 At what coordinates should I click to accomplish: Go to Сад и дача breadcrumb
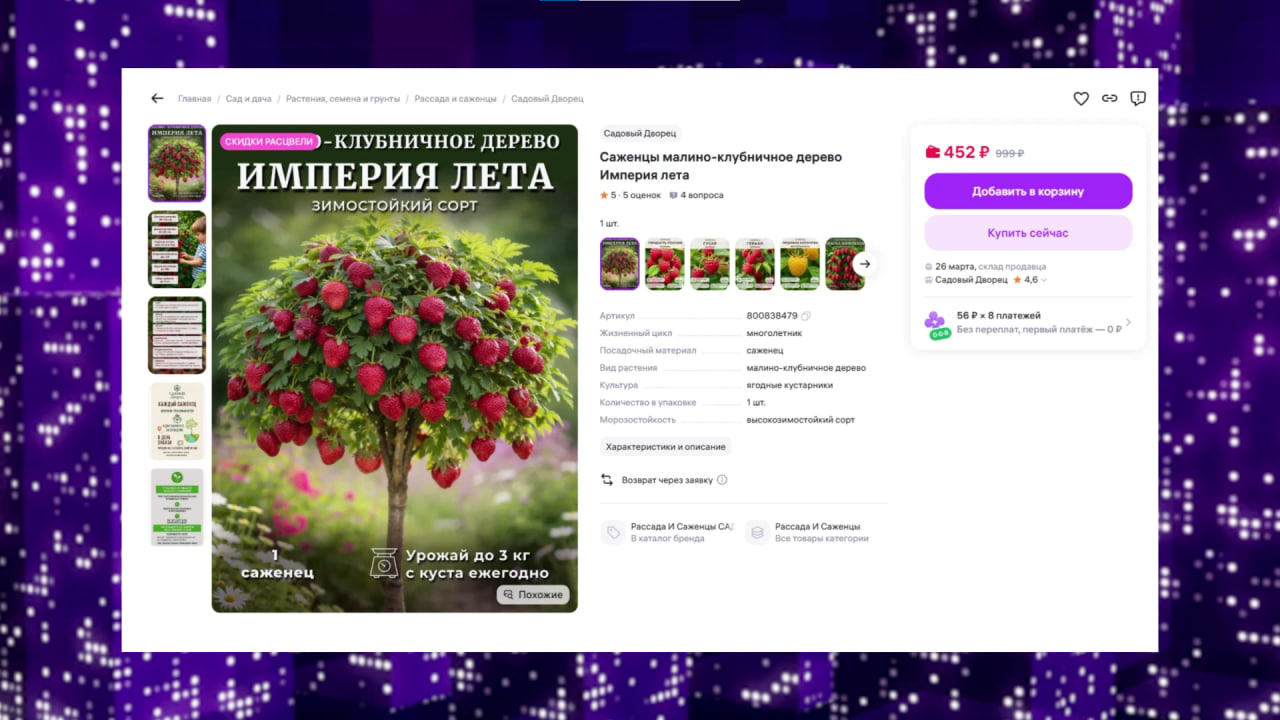[248, 99]
